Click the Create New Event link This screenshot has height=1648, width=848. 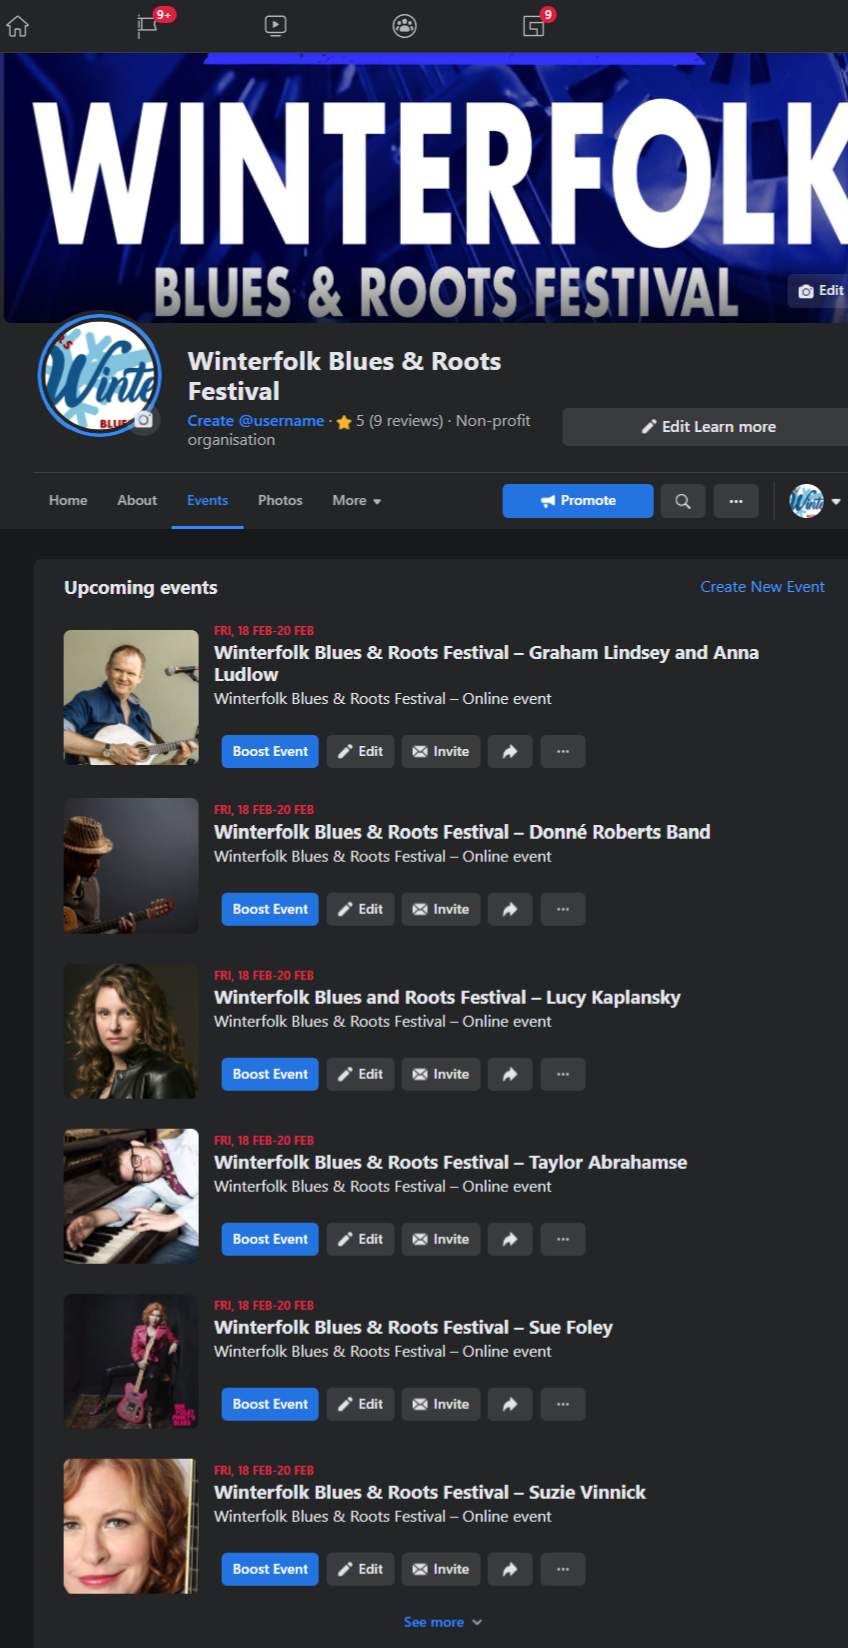click(x=762, y=587)
